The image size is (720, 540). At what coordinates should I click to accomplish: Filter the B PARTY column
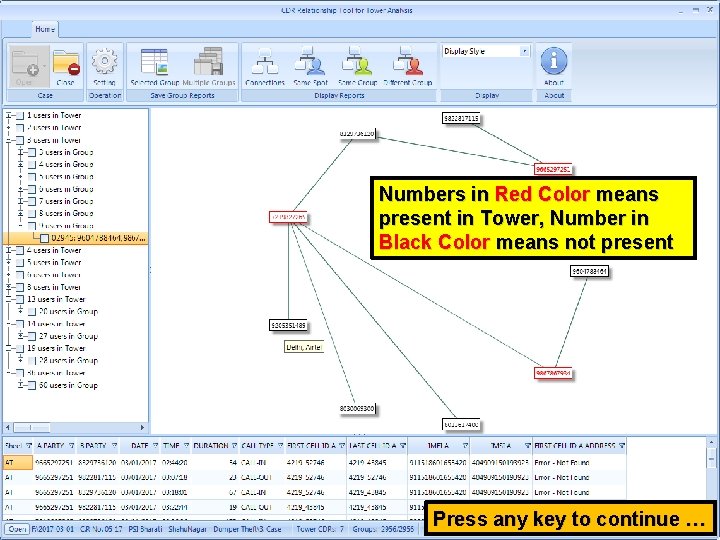pyautogui.click(x=114, y=445)
